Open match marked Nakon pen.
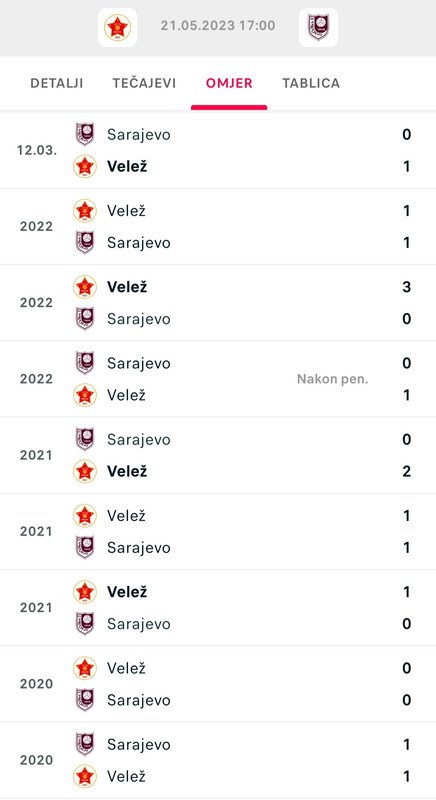The height and width of the screenshot is (800, 436). [218, 379]
